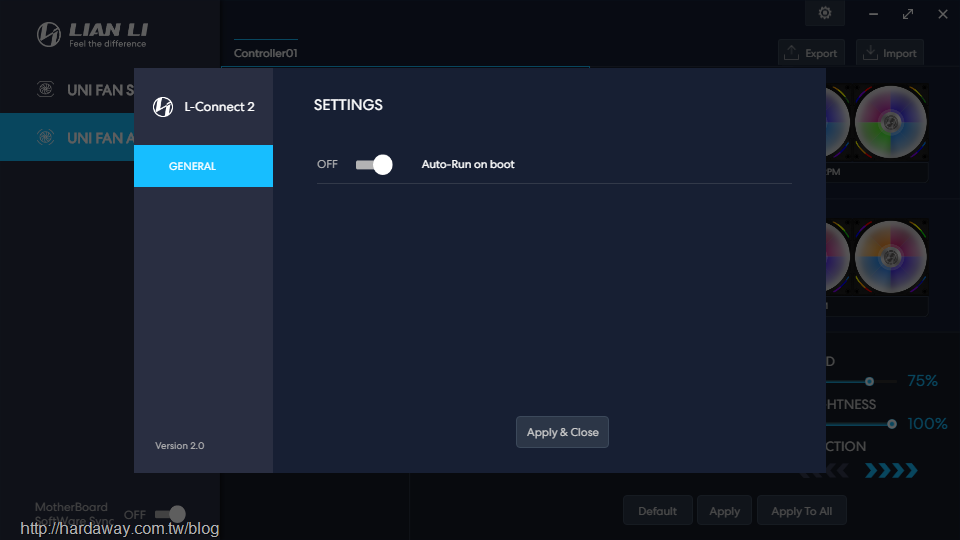Image resolution: width=960 pixels, height=540 pixels.
Task: Click the L-Connect 2 logo icon
Action: [x=163, y=107]
